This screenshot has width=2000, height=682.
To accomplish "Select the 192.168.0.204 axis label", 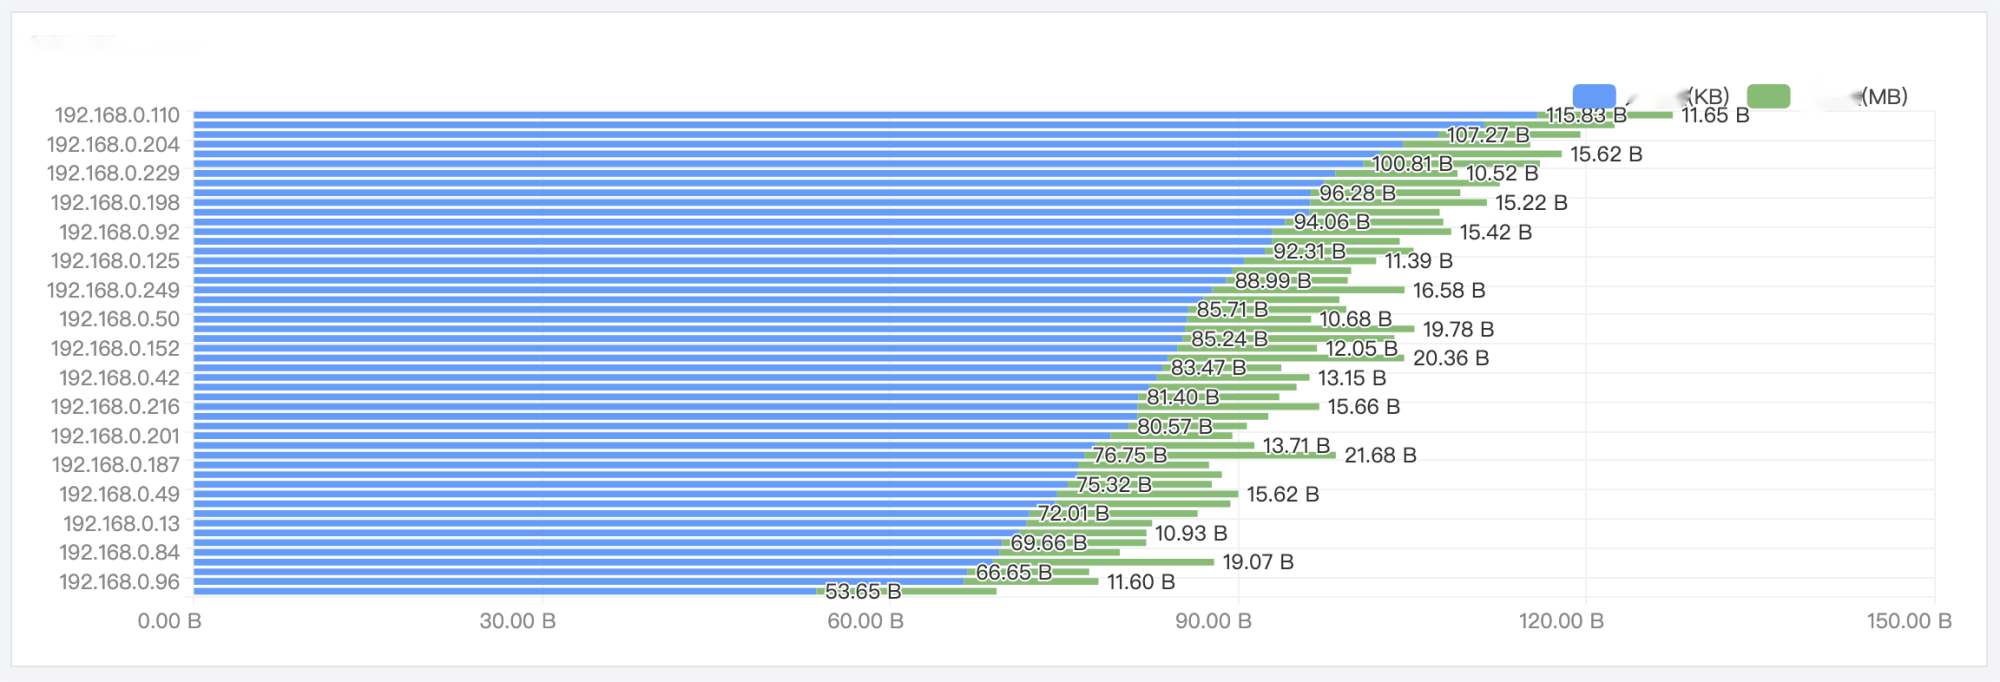I will pos(113,145).
